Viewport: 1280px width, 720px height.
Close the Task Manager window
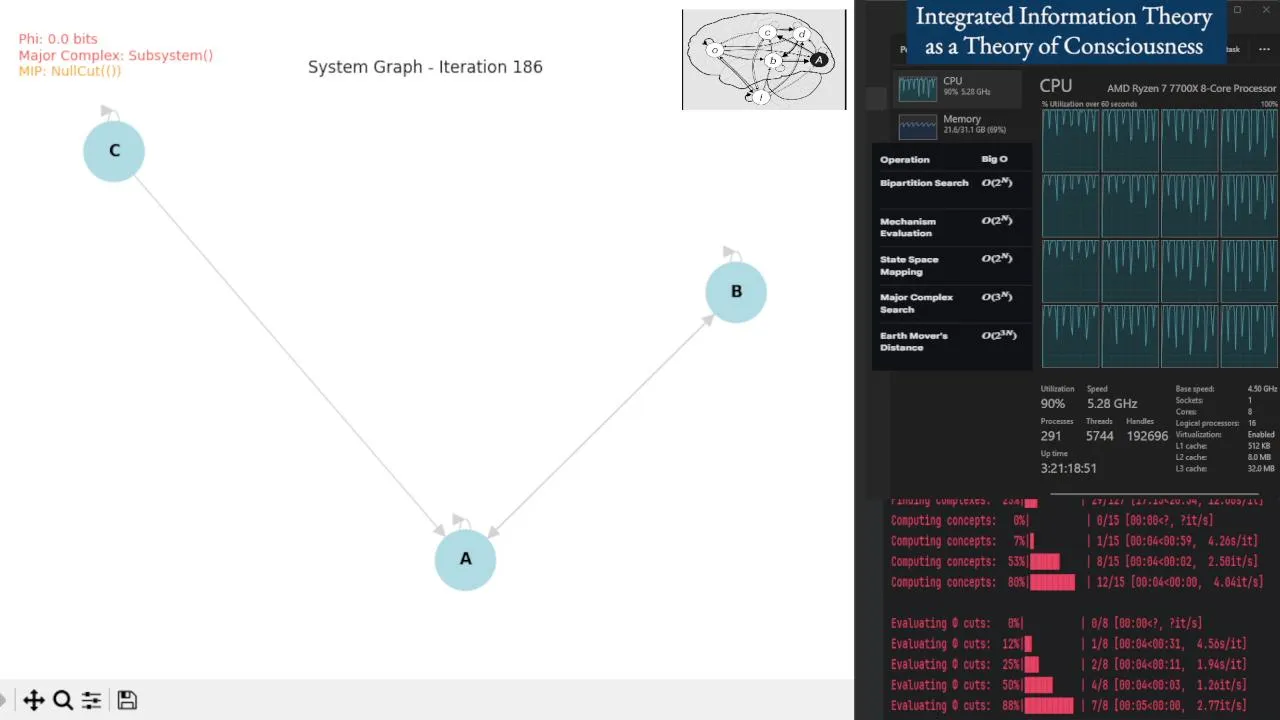1265,10
